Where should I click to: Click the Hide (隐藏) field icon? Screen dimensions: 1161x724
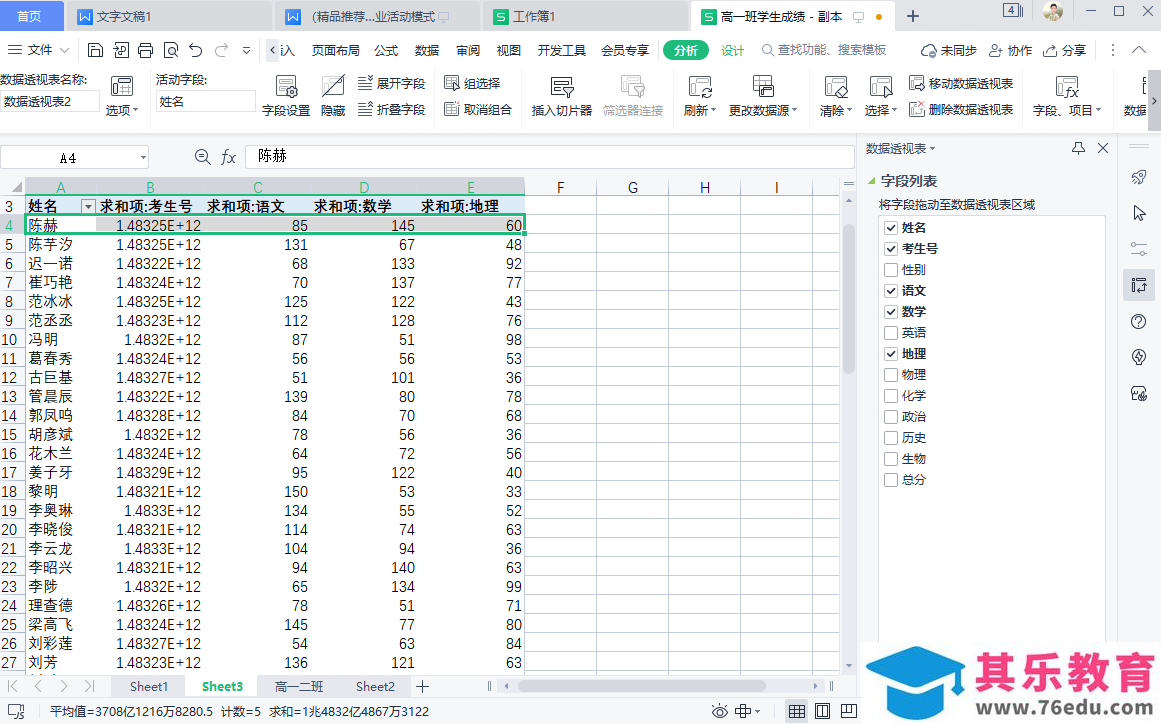332,96
